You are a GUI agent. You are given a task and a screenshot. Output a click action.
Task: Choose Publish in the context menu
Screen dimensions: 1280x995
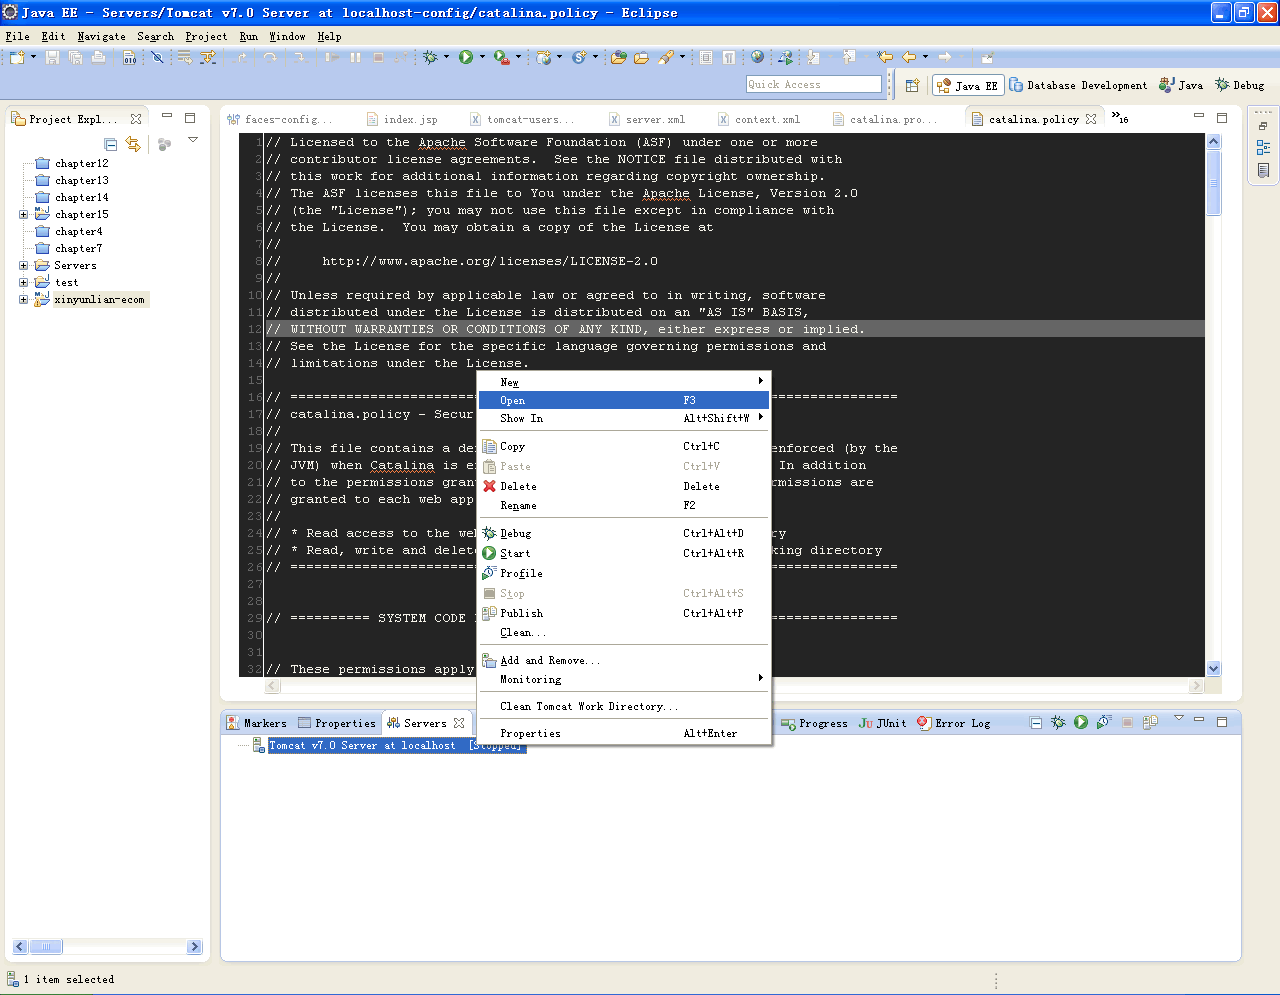pos(623,613)
